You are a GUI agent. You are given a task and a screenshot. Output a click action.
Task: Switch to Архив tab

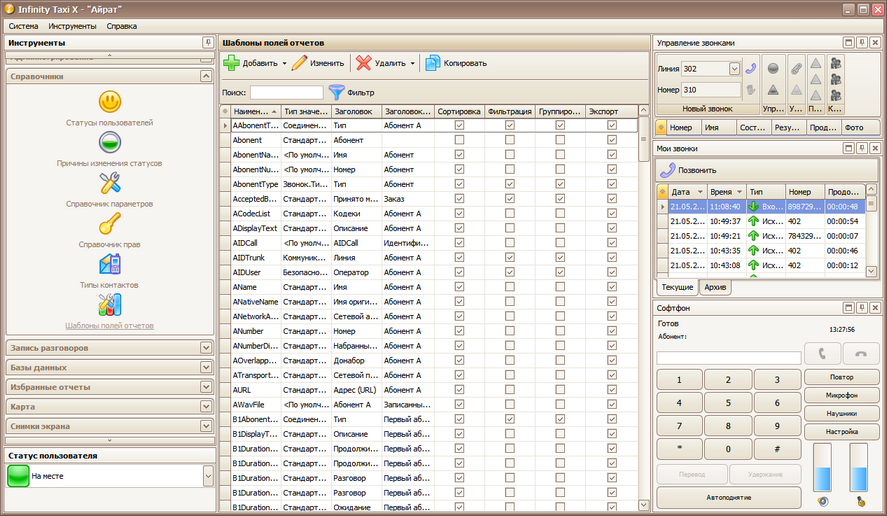click(715, 287)
